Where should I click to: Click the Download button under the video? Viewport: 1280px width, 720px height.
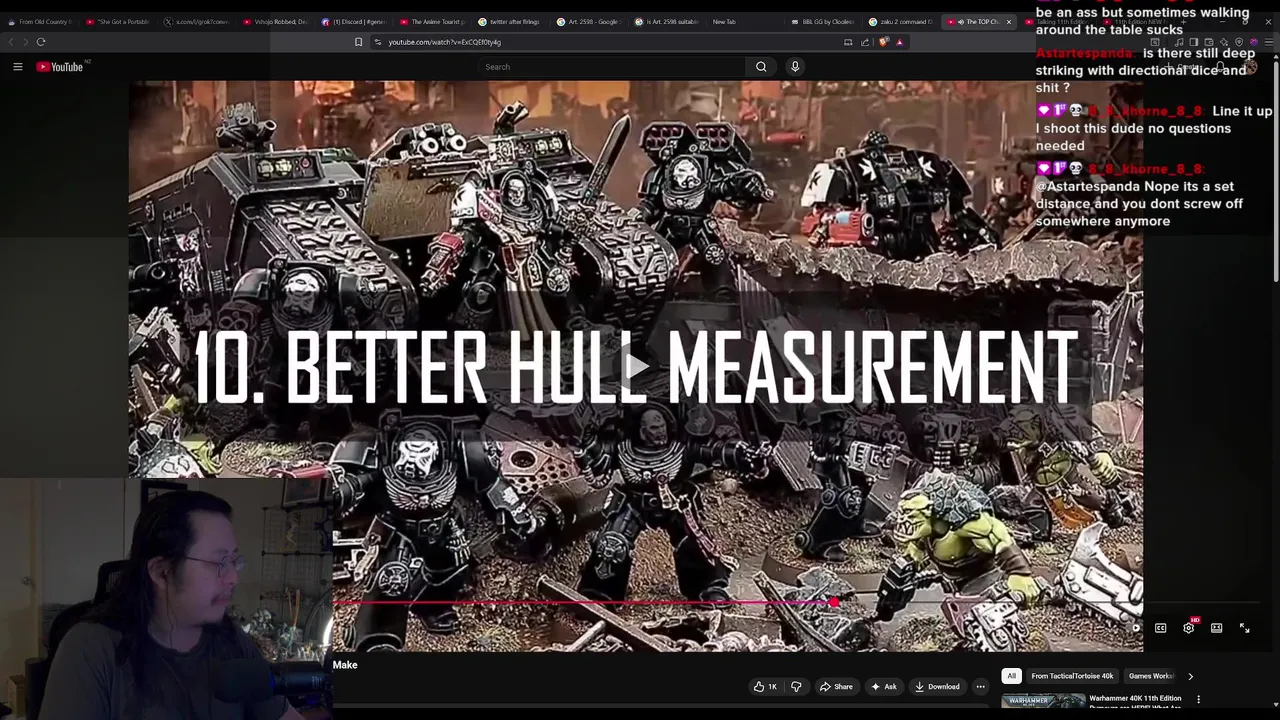click(x=937, y=687)
